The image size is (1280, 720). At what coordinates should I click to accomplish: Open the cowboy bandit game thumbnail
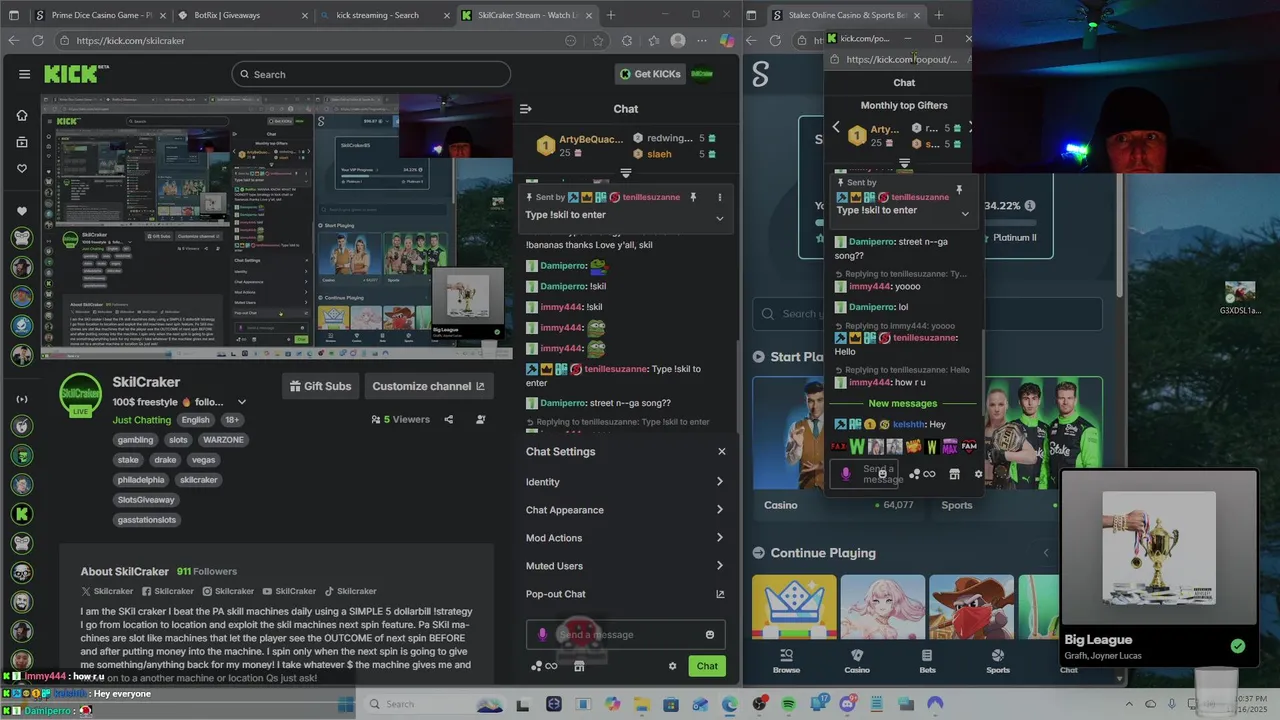point(971,607)
